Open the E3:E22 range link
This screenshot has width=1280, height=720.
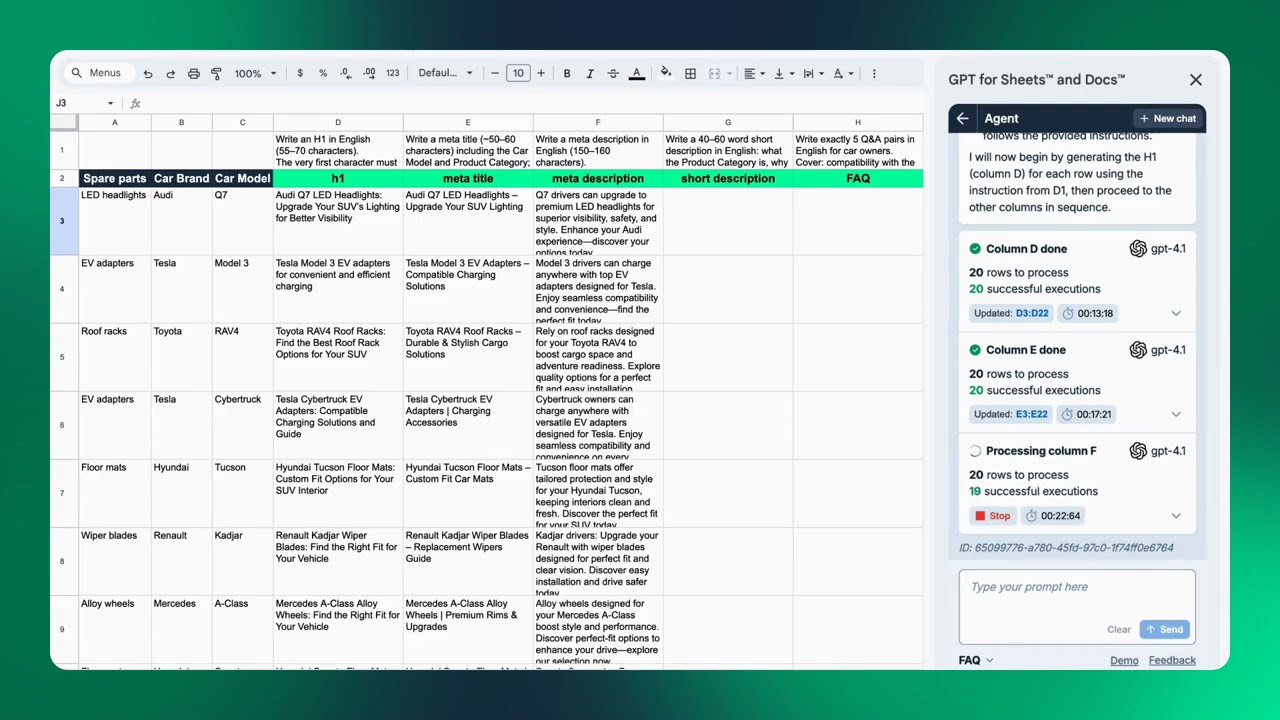point(1032,414)
